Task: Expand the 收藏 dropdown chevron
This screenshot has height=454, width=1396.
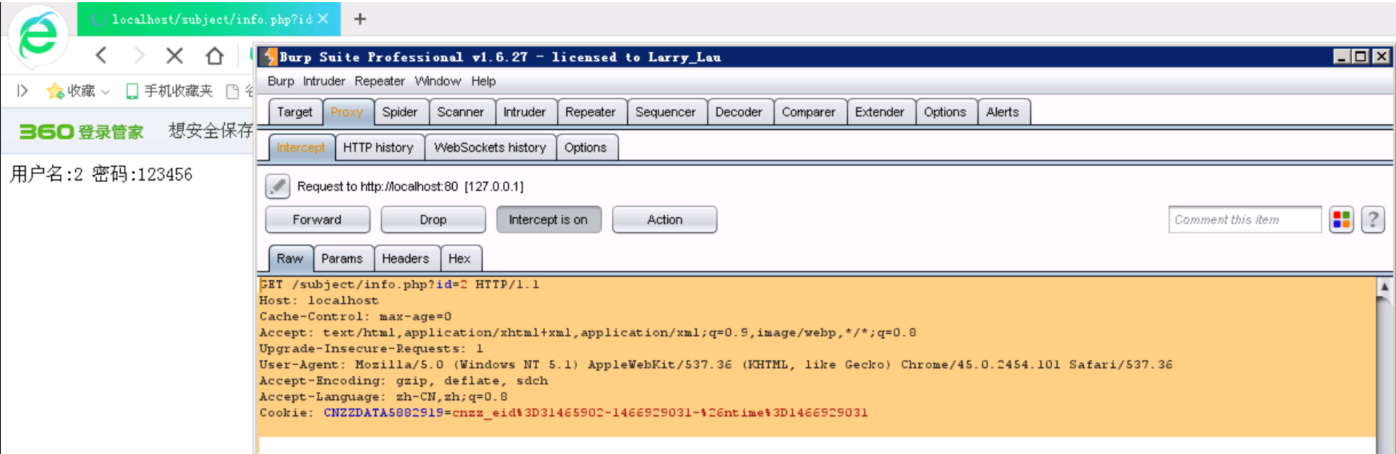Action: click(x=104, y=92)
